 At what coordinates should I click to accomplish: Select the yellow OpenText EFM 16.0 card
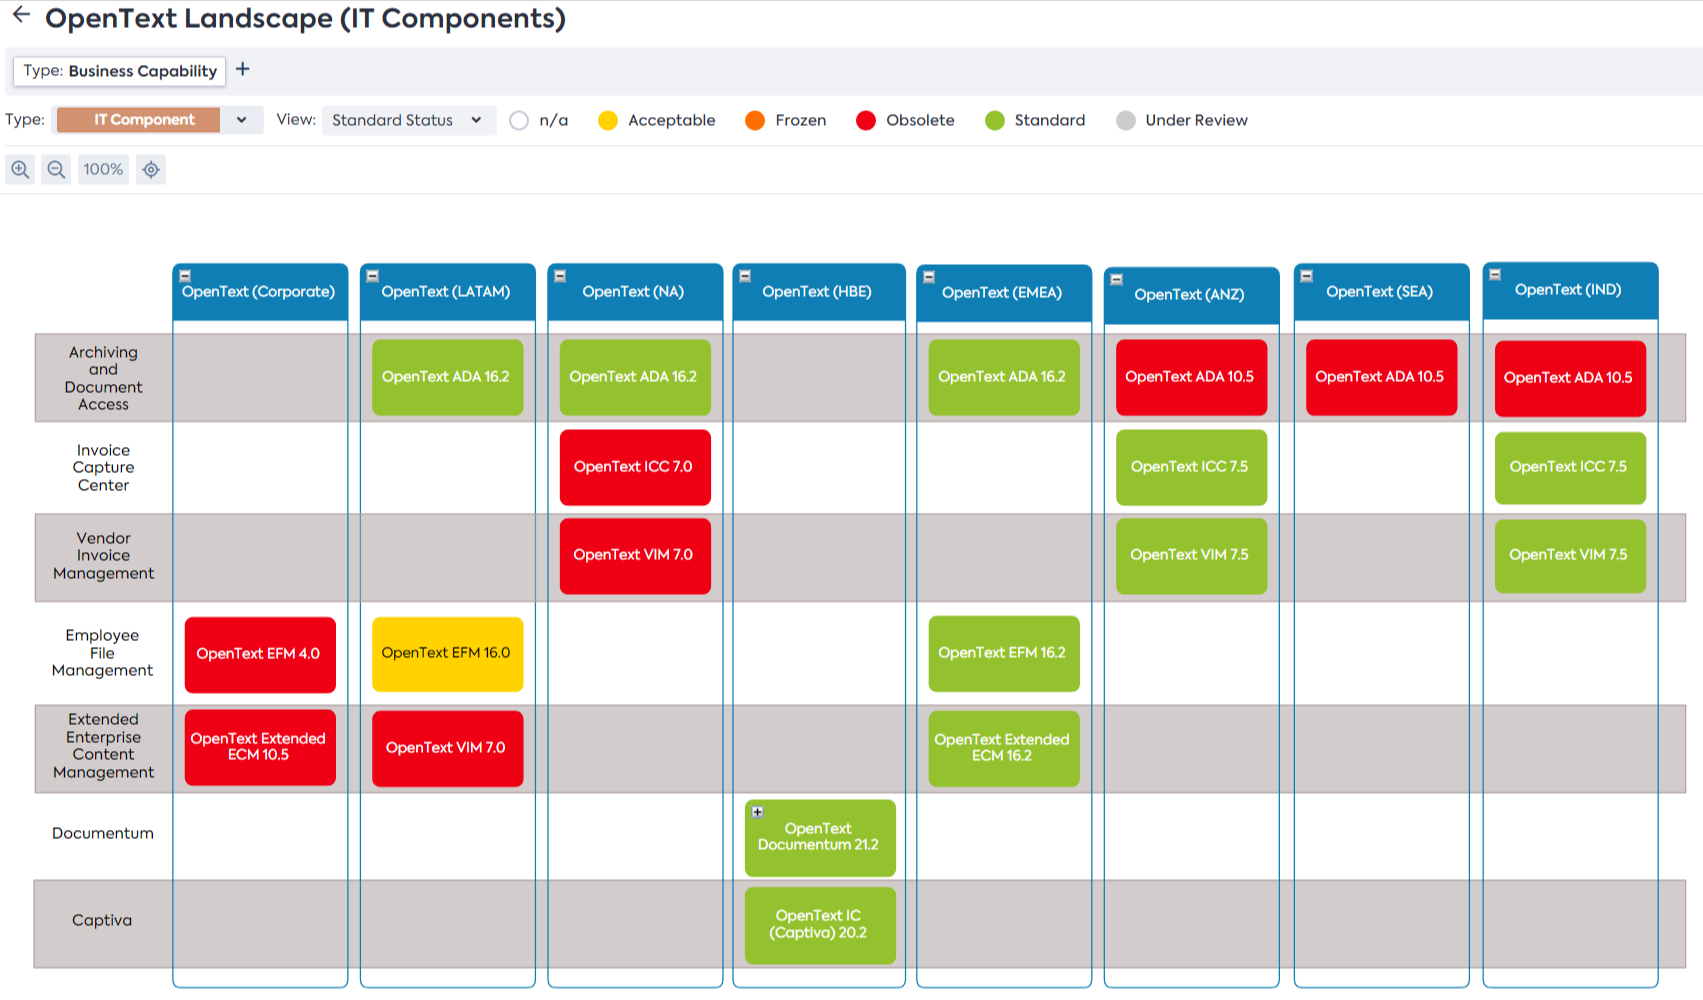[447, 654]
